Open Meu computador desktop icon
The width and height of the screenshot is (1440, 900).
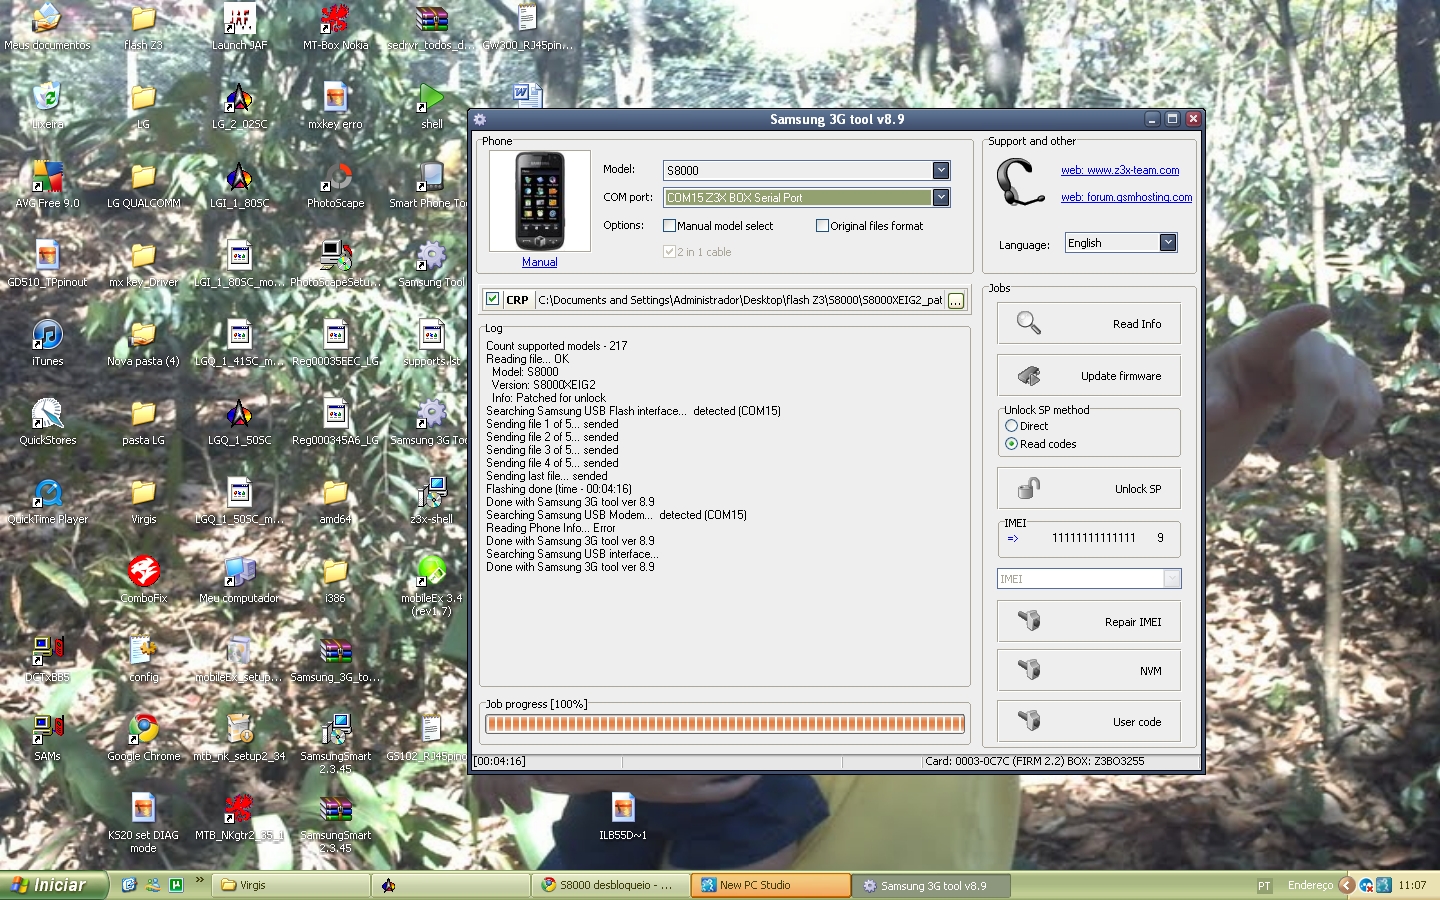(x=239, y=580)
